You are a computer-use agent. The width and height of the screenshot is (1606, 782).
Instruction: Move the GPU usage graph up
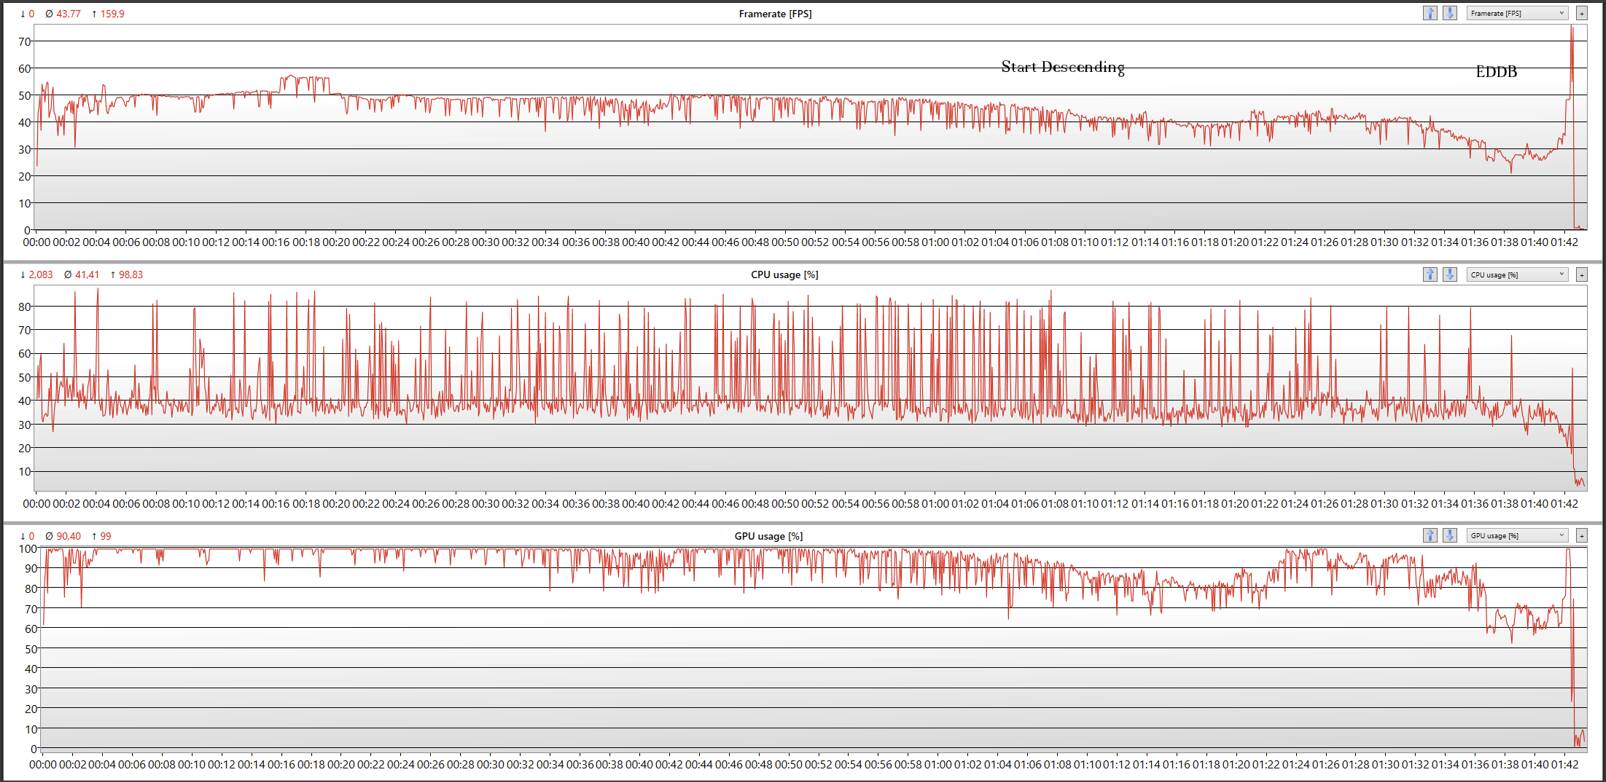click(x=1430, y=536)
